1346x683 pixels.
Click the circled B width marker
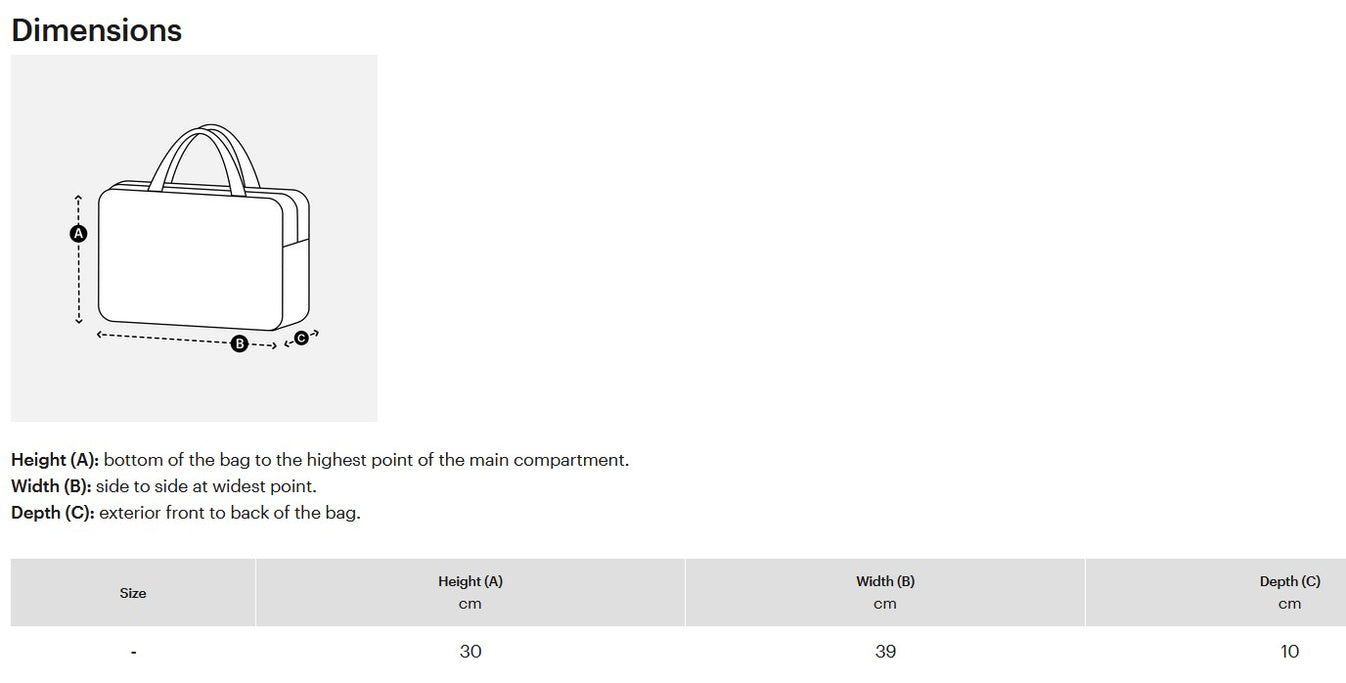[239, 344]
